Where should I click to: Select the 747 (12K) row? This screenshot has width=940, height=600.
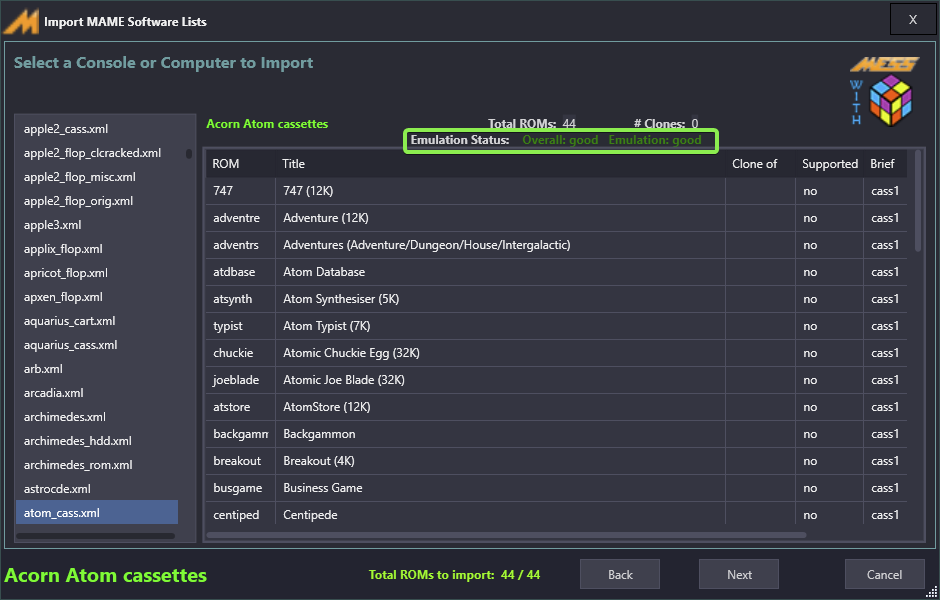(556, 191)
